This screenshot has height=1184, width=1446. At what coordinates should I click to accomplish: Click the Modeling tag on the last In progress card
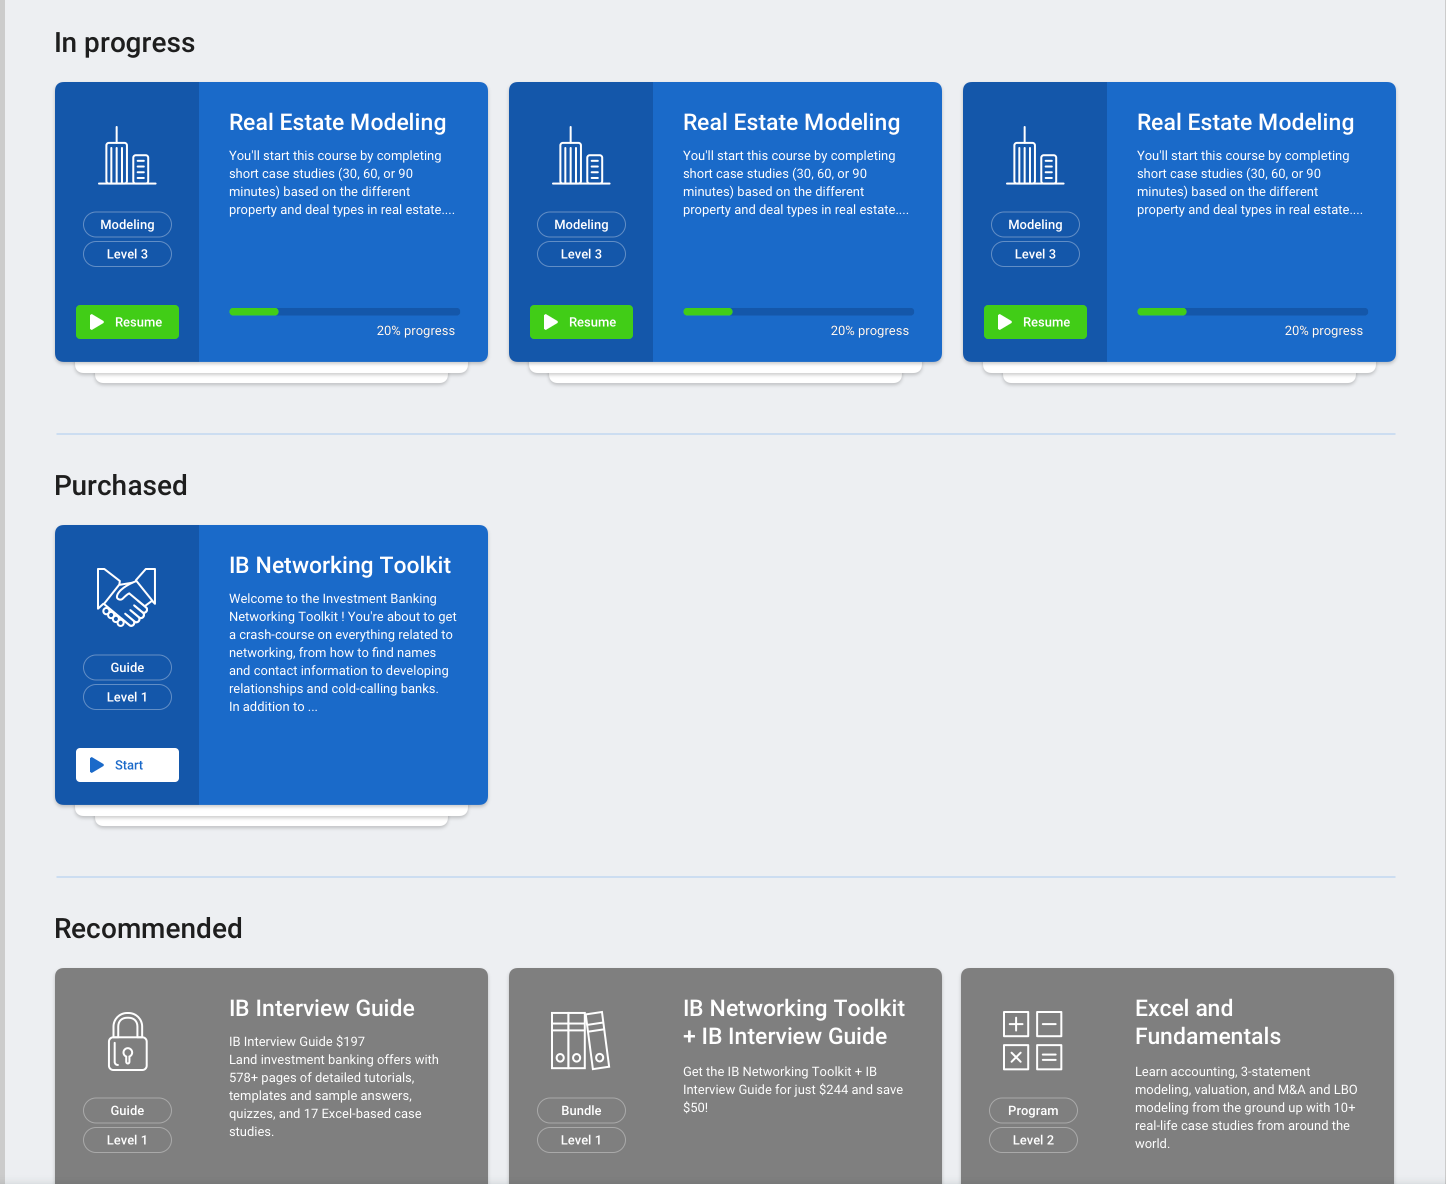coord(1035,225)
